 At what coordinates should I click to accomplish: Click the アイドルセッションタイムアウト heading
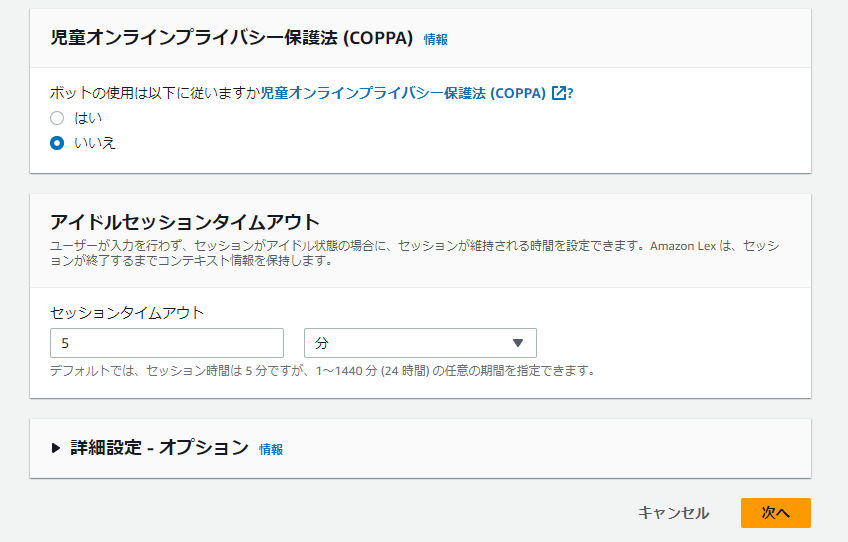pyautogui.click(x=185, y=222)
